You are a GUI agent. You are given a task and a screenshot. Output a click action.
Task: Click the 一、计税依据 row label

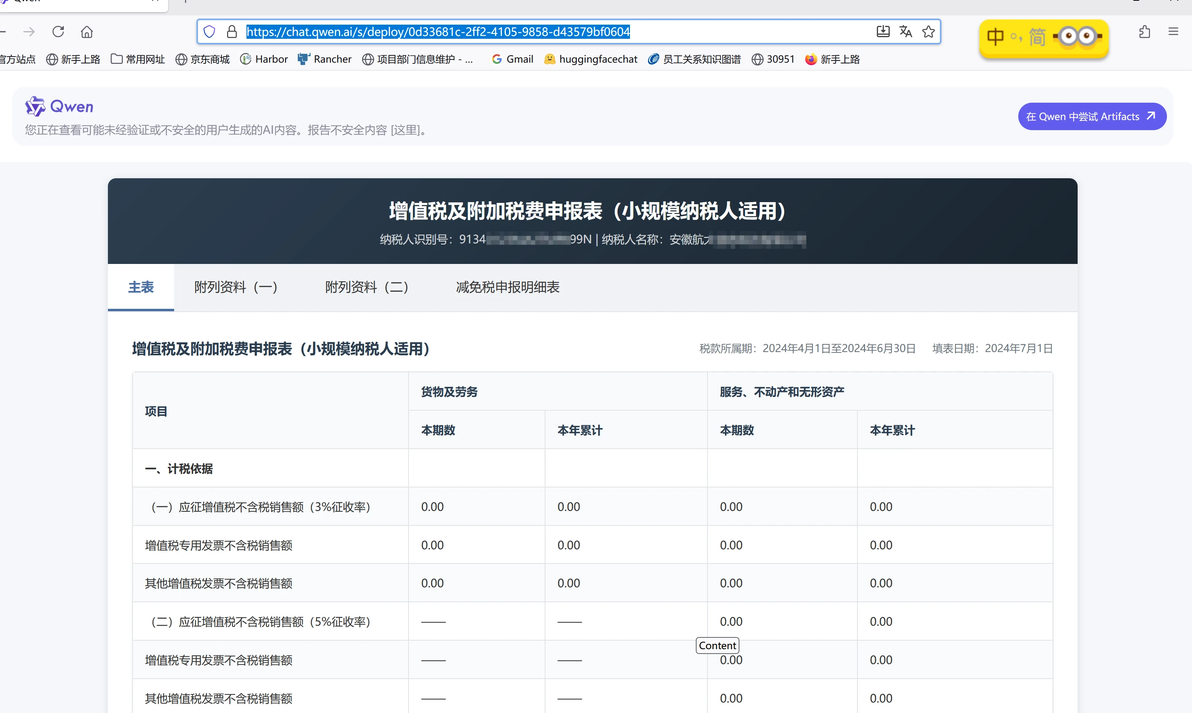[x=179, y=469]
